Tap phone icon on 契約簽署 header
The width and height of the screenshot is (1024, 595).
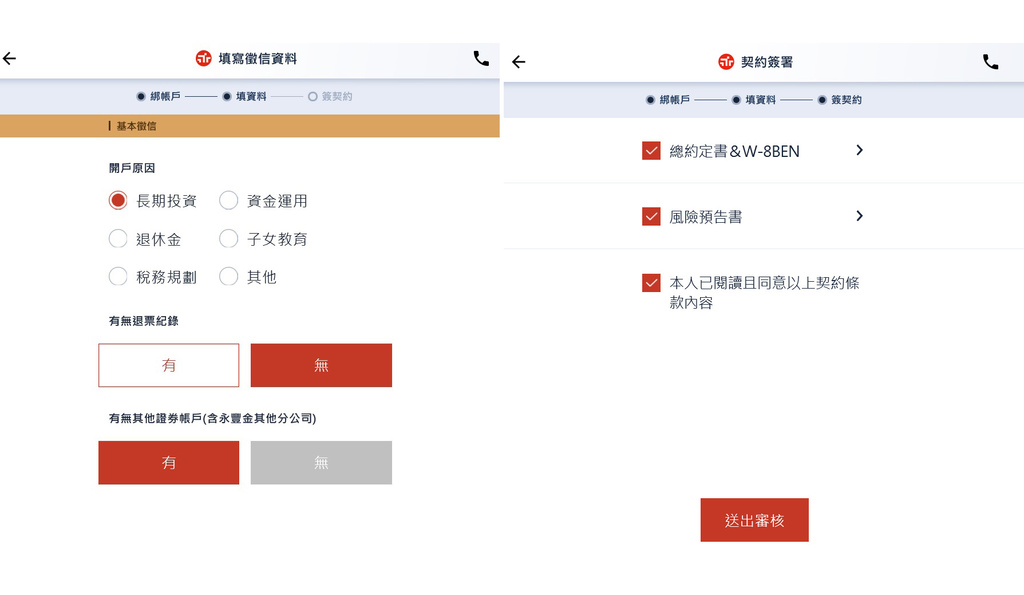click(991, 62)
